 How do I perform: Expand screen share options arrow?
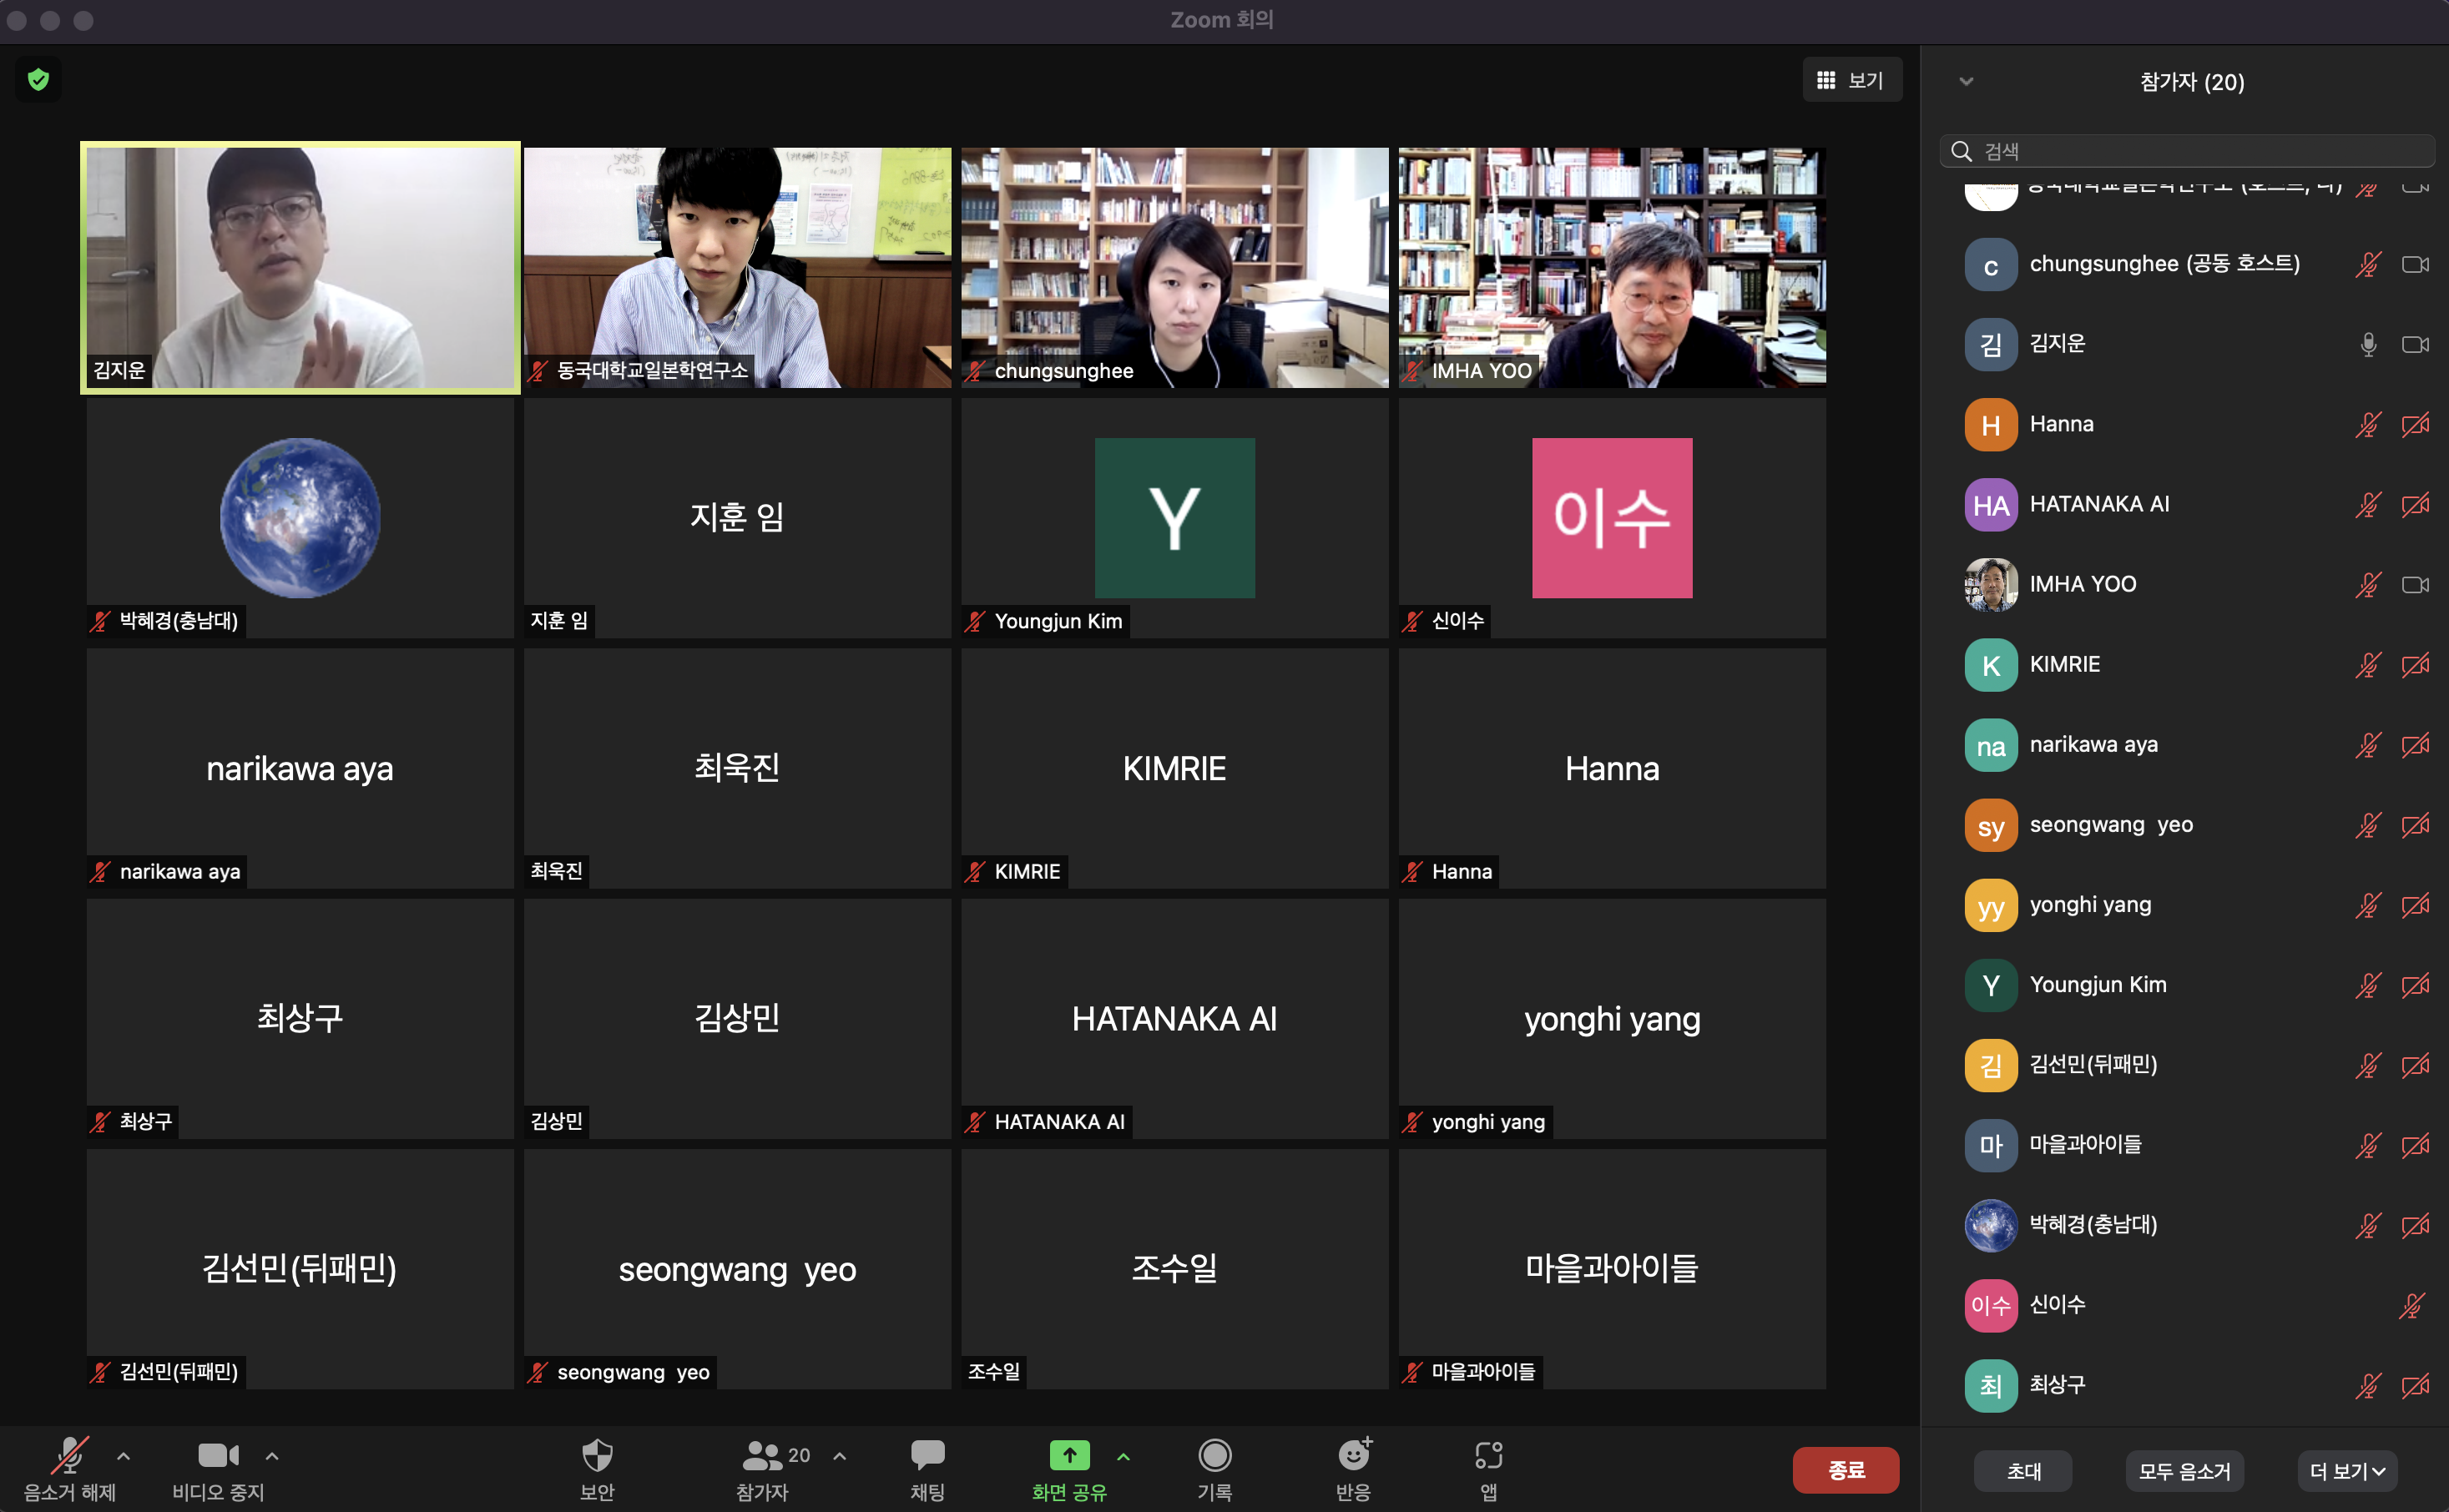(x=1124, y=1456)
